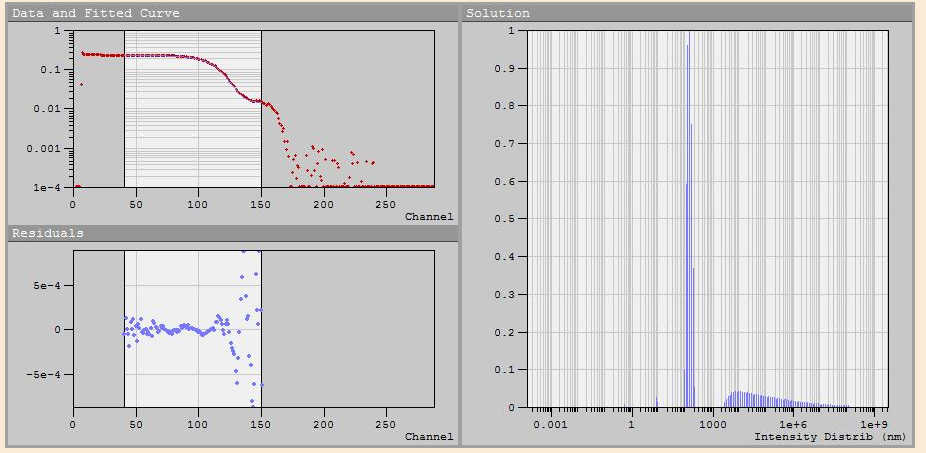Click the 'Intensity Distrib (nm)' axis label

(829, 437)
